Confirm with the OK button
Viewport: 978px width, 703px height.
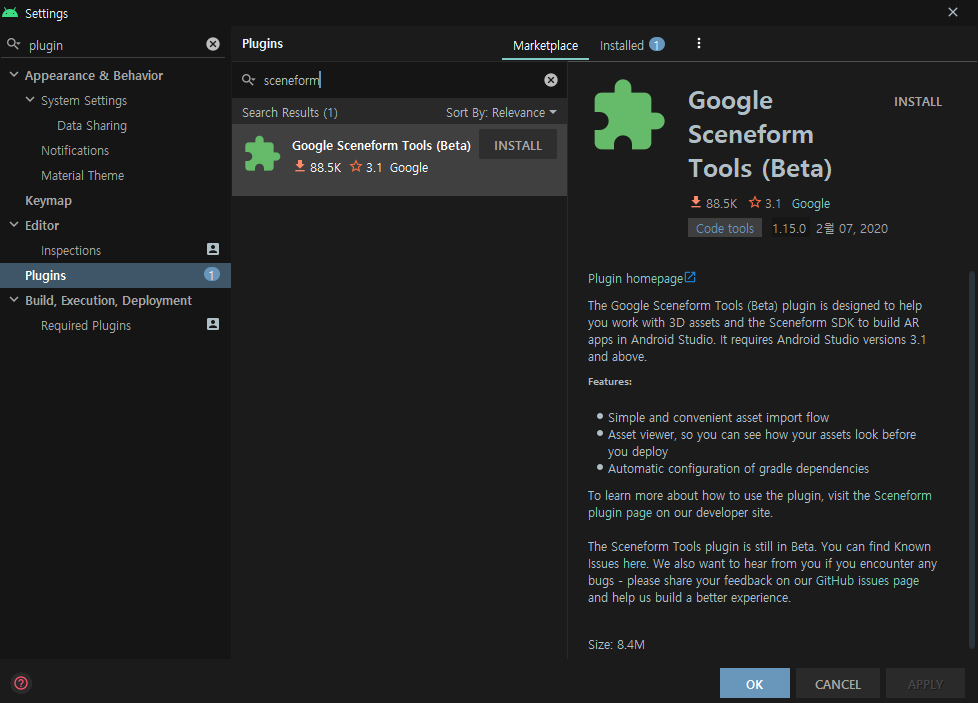click(754, 684)
